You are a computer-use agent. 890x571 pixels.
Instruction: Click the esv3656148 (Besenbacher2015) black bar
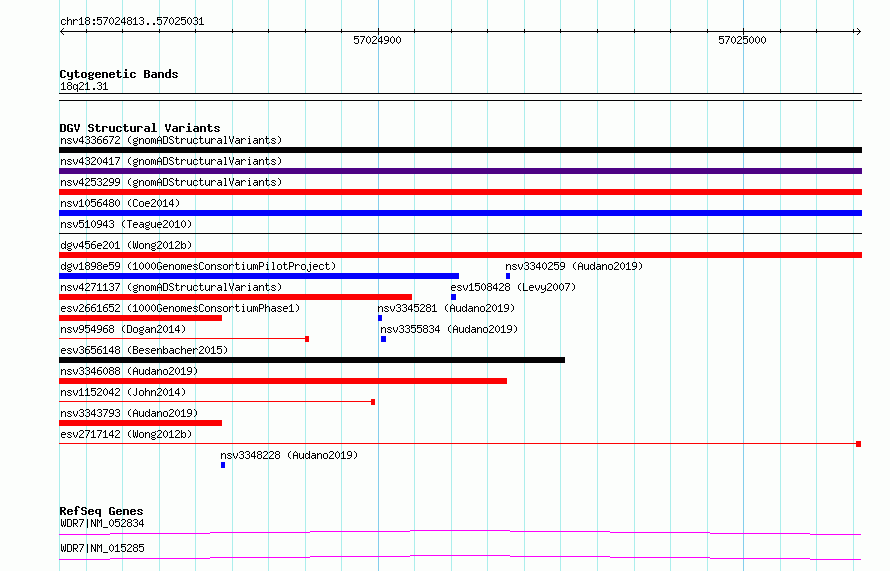pos(312,360)
